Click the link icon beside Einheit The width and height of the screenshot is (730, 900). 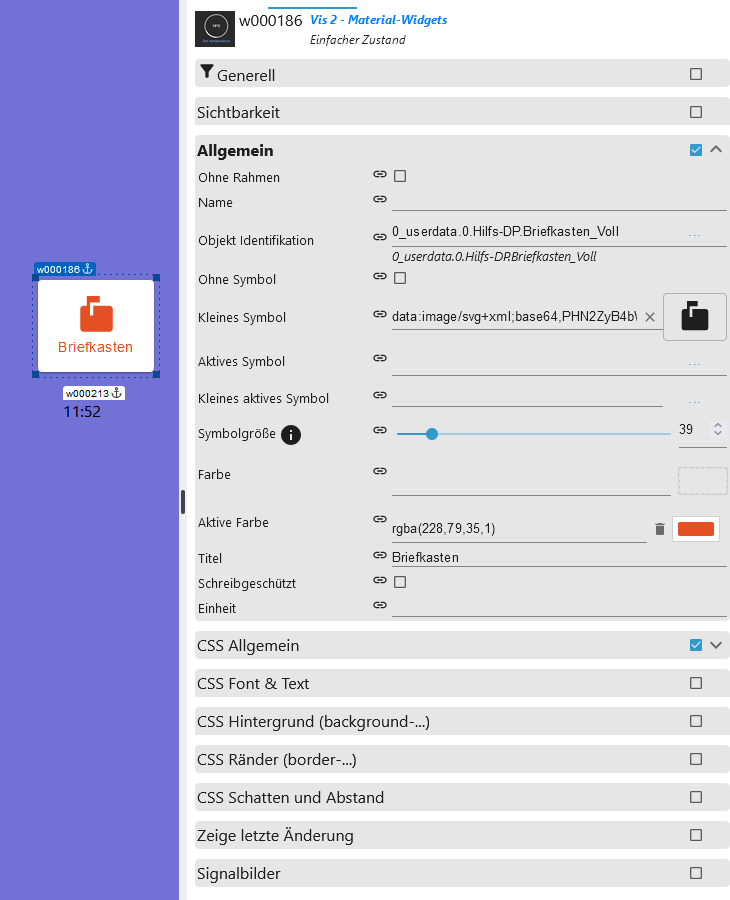380,605
